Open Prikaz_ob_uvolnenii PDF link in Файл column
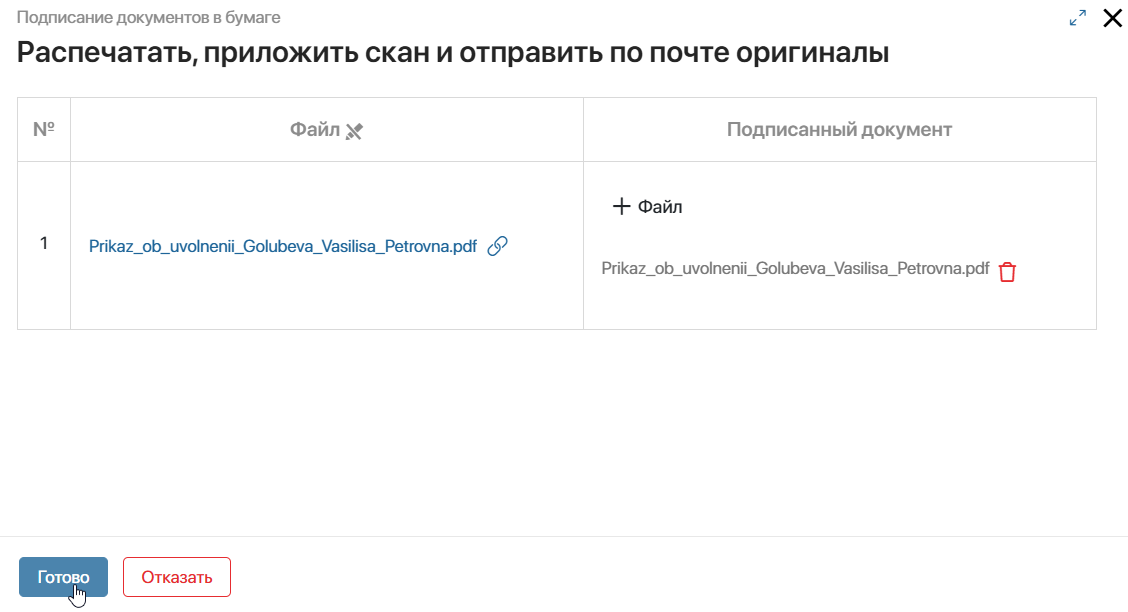Screen dimensions: 1128x612 (283, 246)
